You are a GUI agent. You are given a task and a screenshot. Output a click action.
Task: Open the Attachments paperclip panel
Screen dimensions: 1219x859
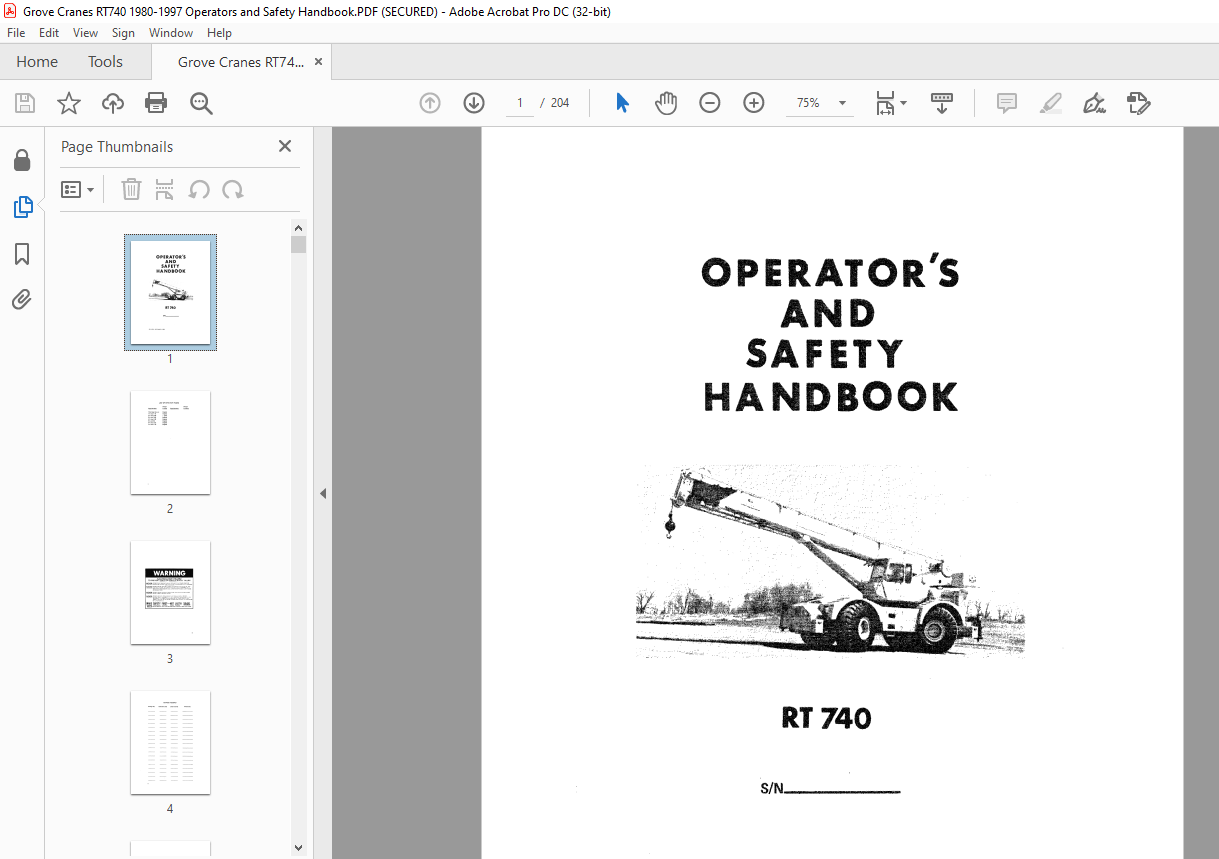pos(22,299)
